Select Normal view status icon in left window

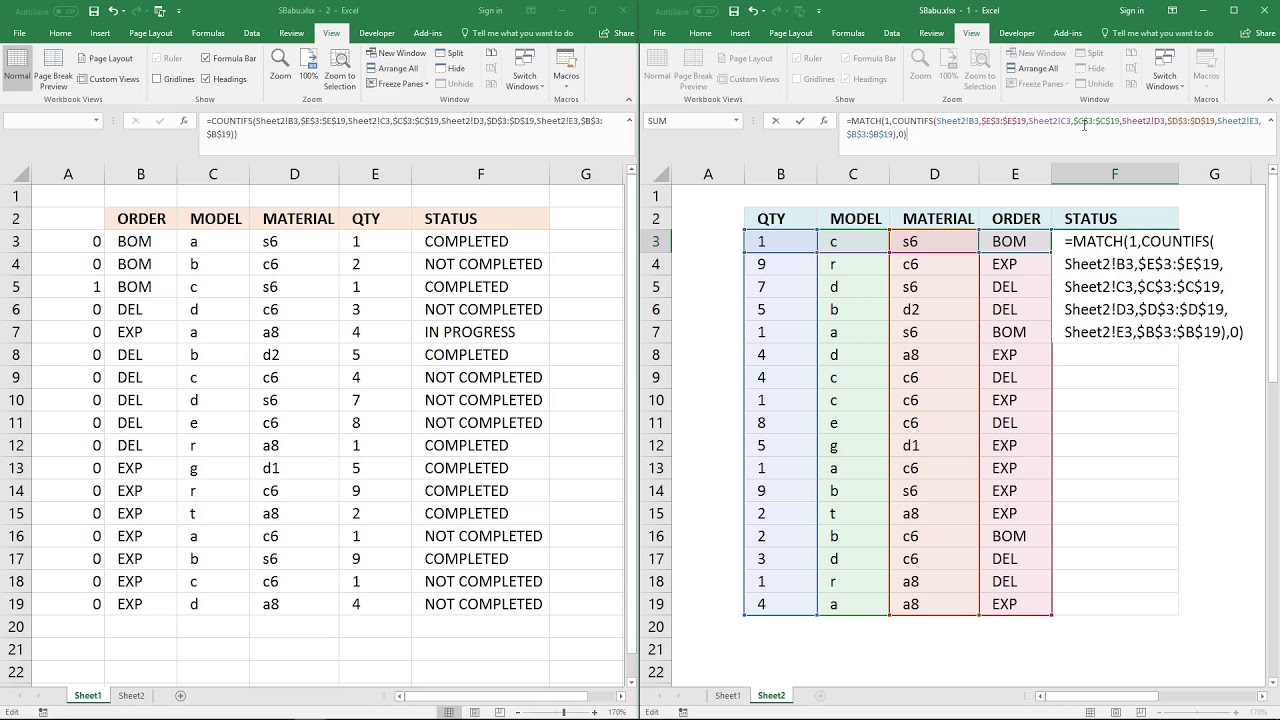(450, 712)
